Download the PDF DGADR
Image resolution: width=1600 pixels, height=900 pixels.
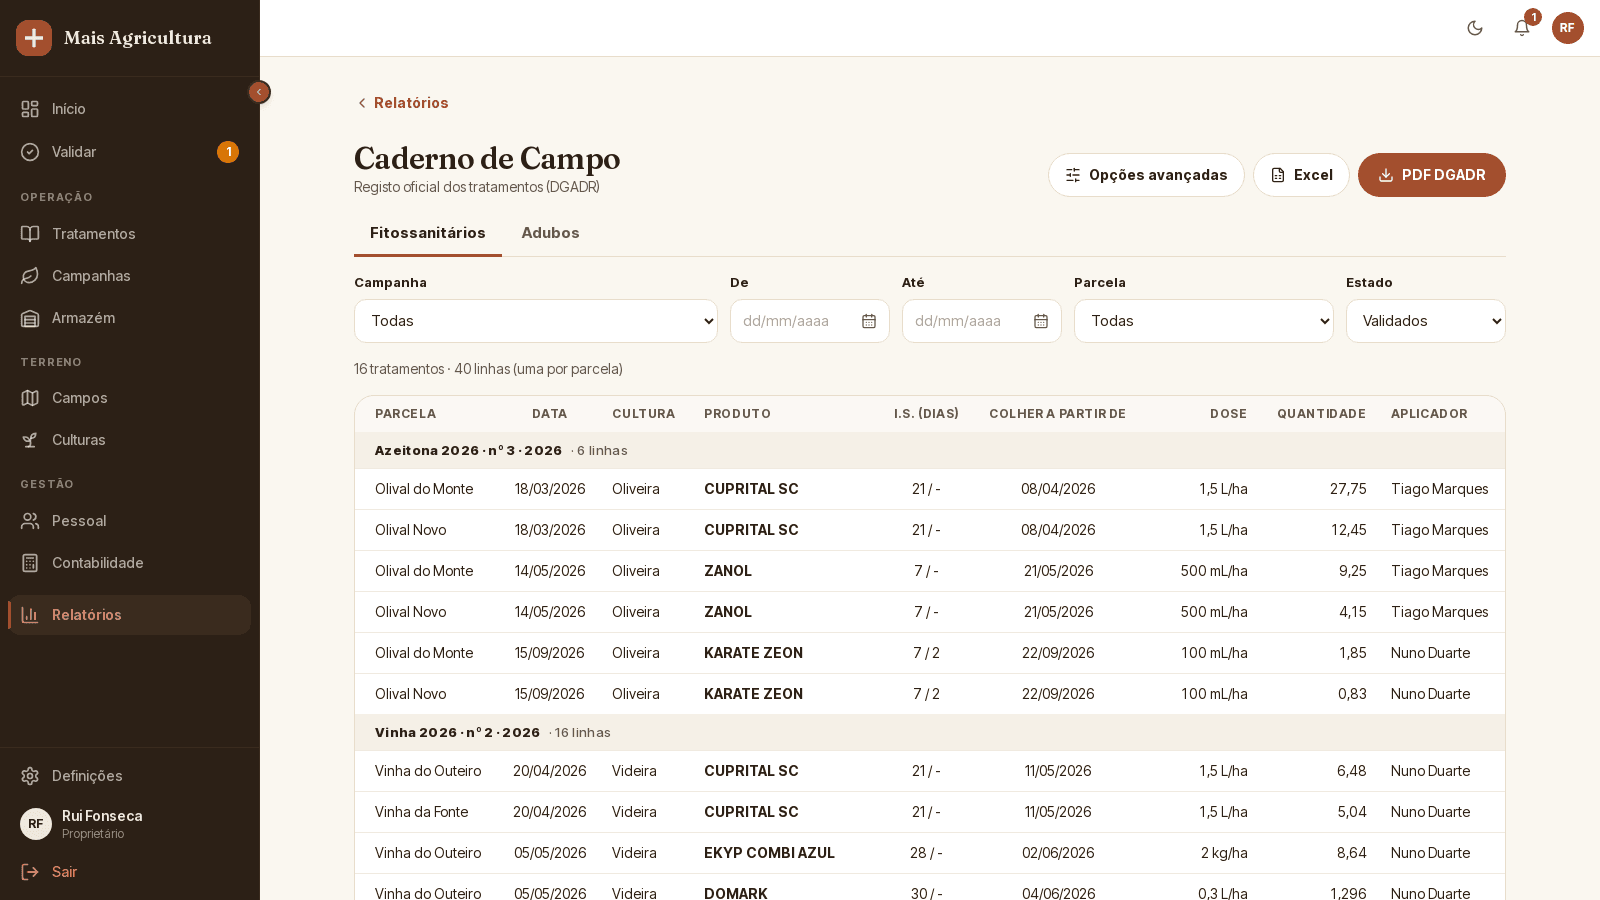coord(1432,175)
